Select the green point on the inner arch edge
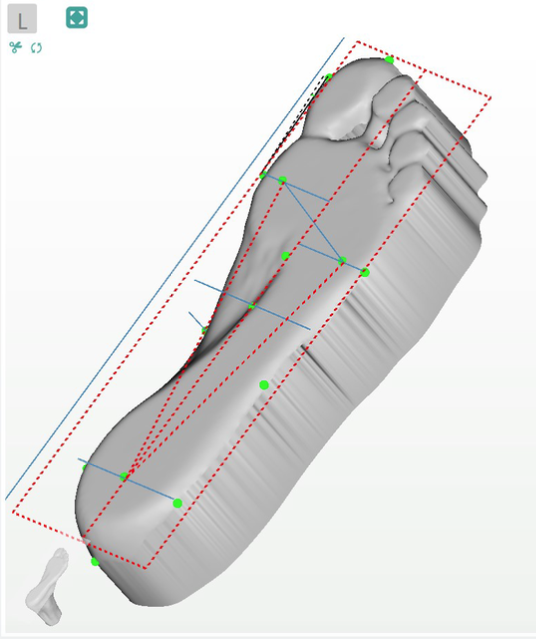 pos(205,330)
